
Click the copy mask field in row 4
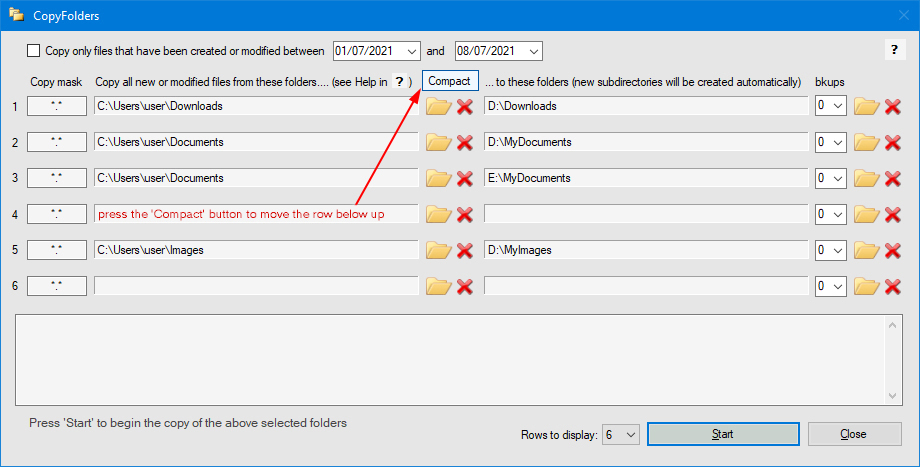[57, 214]
